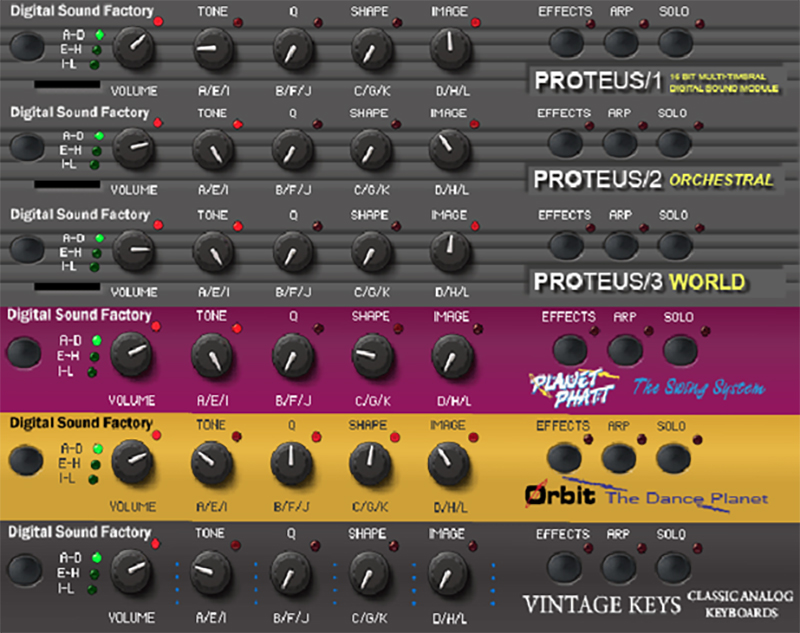Adjust the Proteus/3 Tone A/E/I knob
This screenshot has height=633, width=800.
pyautogui.click(x=213, y=251)
